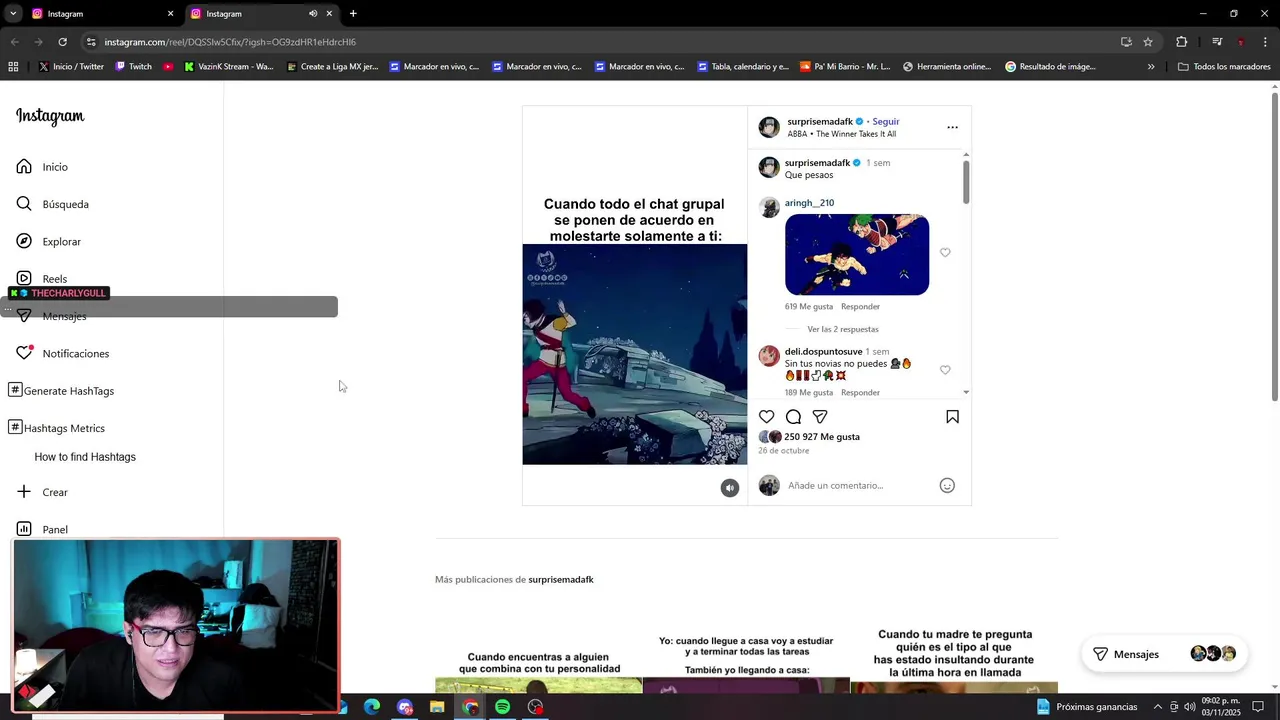
Task: Open floating Mensajes panel at bottom right
Action: (x=1164, y=654)
